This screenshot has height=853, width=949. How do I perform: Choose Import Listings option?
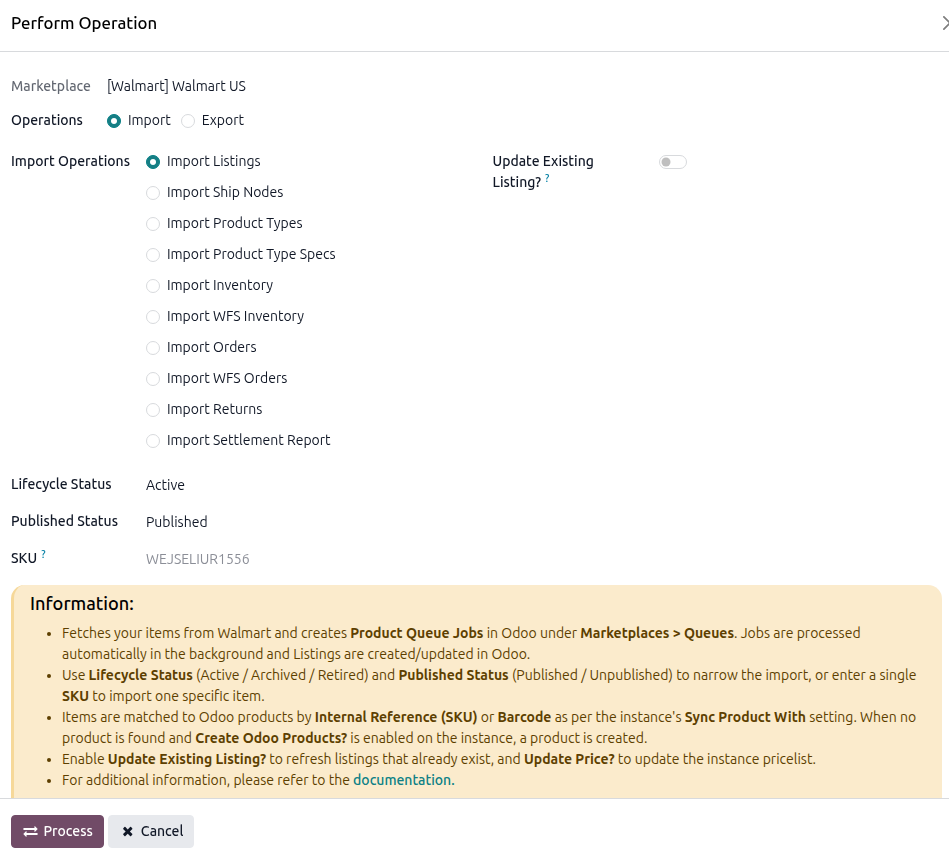(x=153, y=162)
